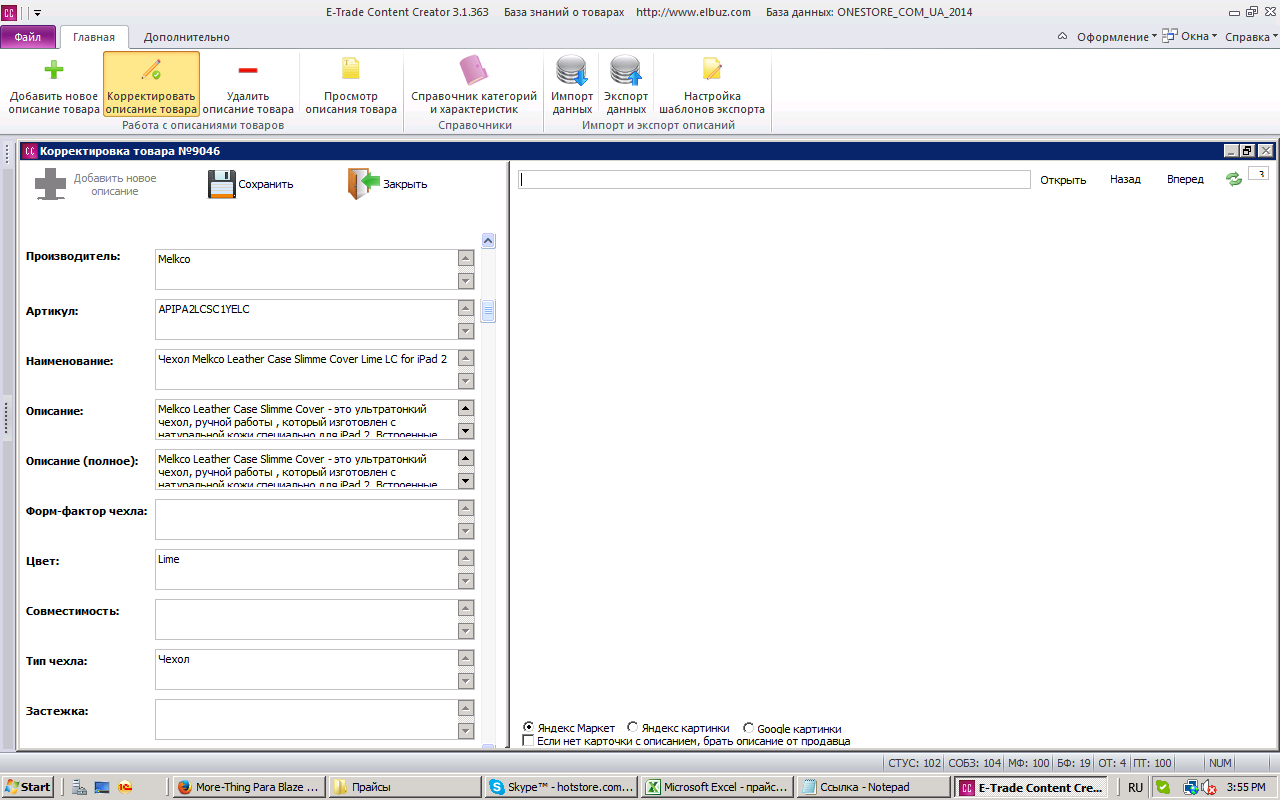
Task: Launch Экспорт данных database icon
Action: [x=626, y=71]
